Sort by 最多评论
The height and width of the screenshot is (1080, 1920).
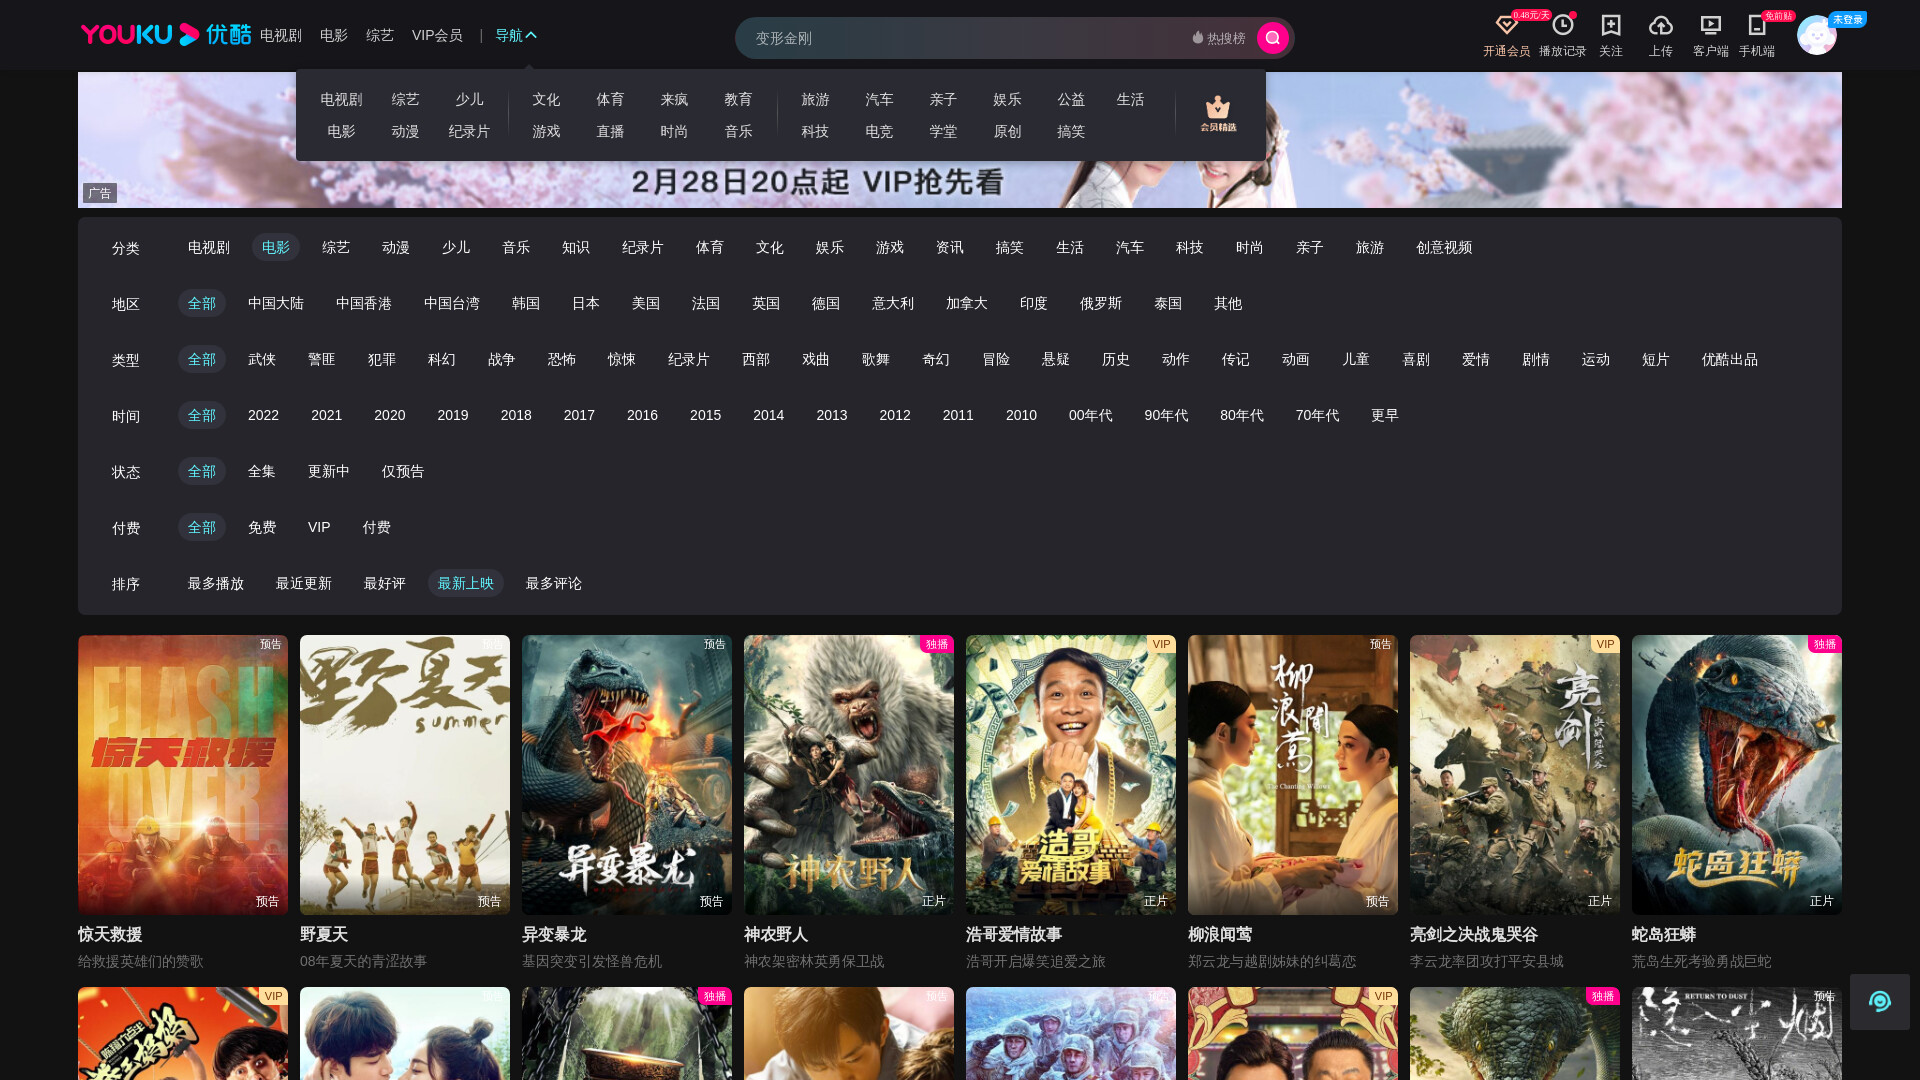pos(554,583)
